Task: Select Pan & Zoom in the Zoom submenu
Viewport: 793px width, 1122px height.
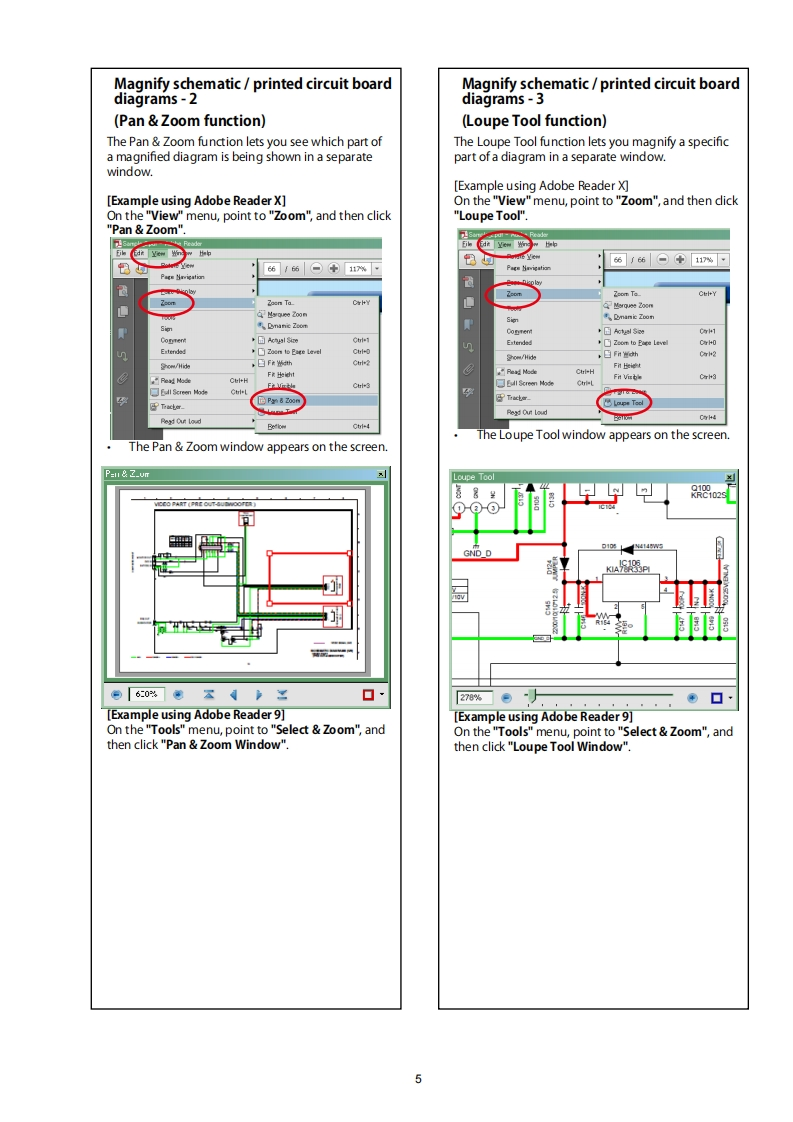Action: pyautogui.click(x=283, y=400)
